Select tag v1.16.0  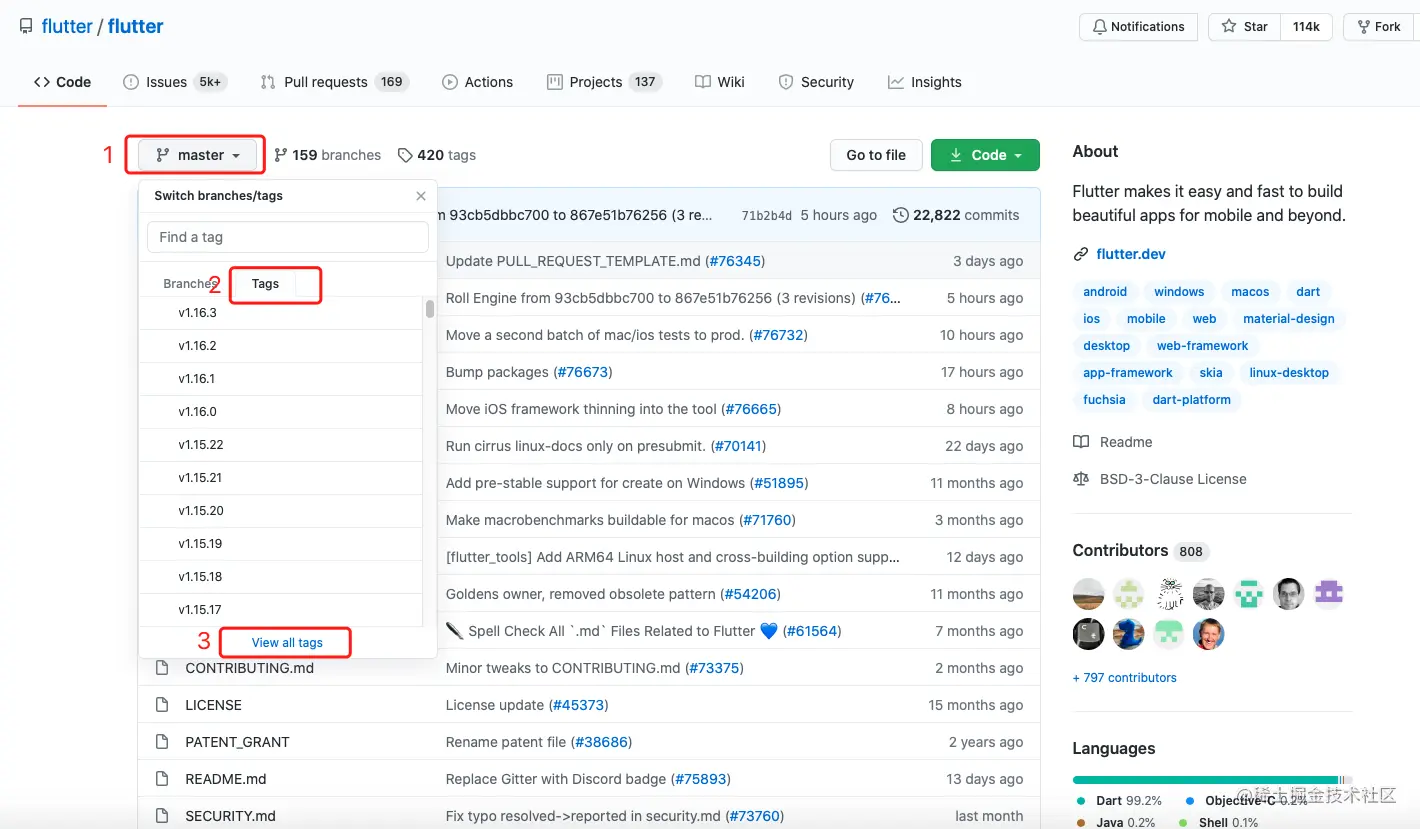[280, 412]
